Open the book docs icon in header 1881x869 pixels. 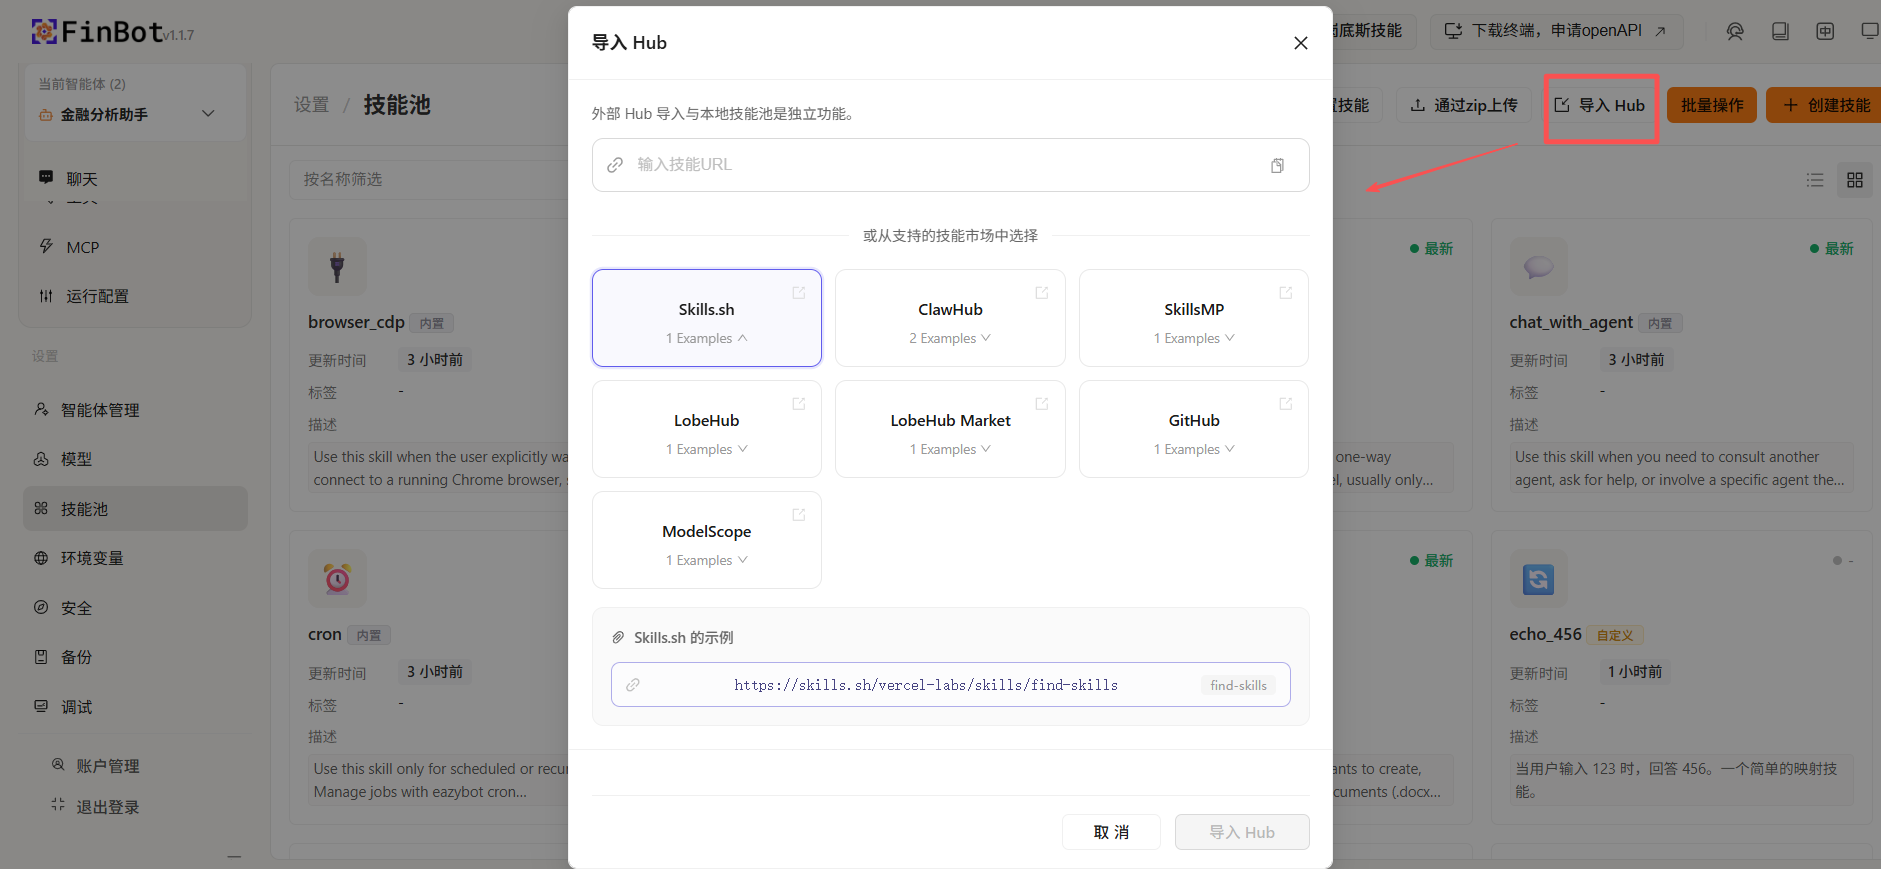[x=1780, y=31]
